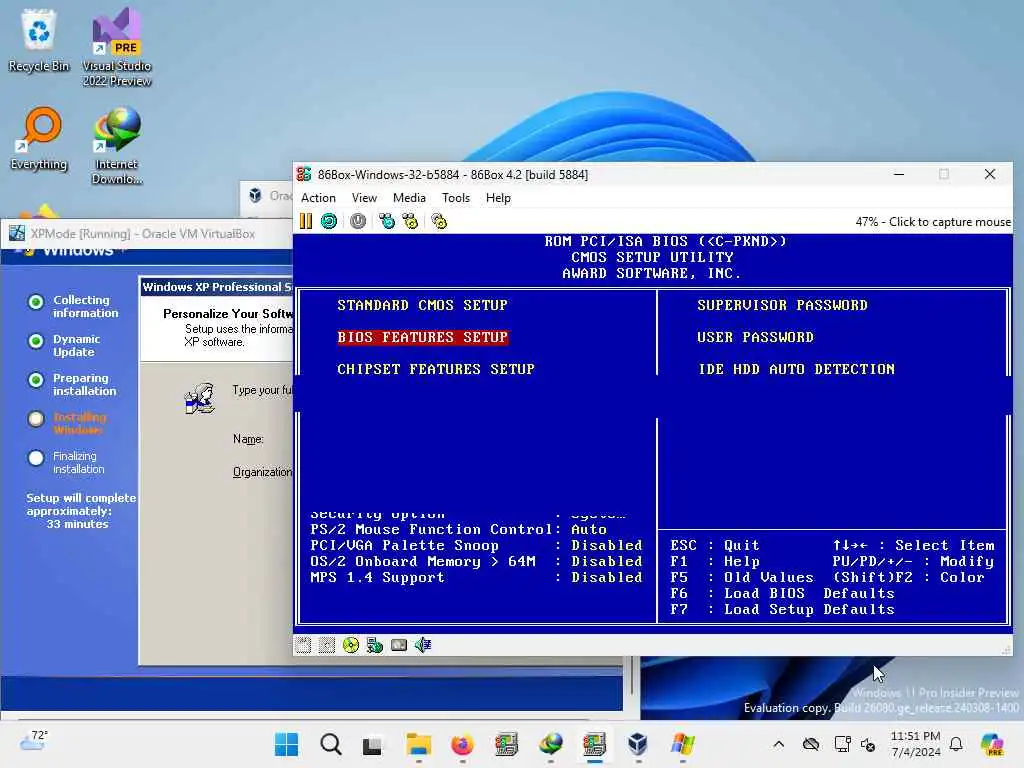This screenshot has width=1024, height=768.
Task: Select highlighted BIOS FEATURES SETUP entry
Action: click(x=422, y=337)
